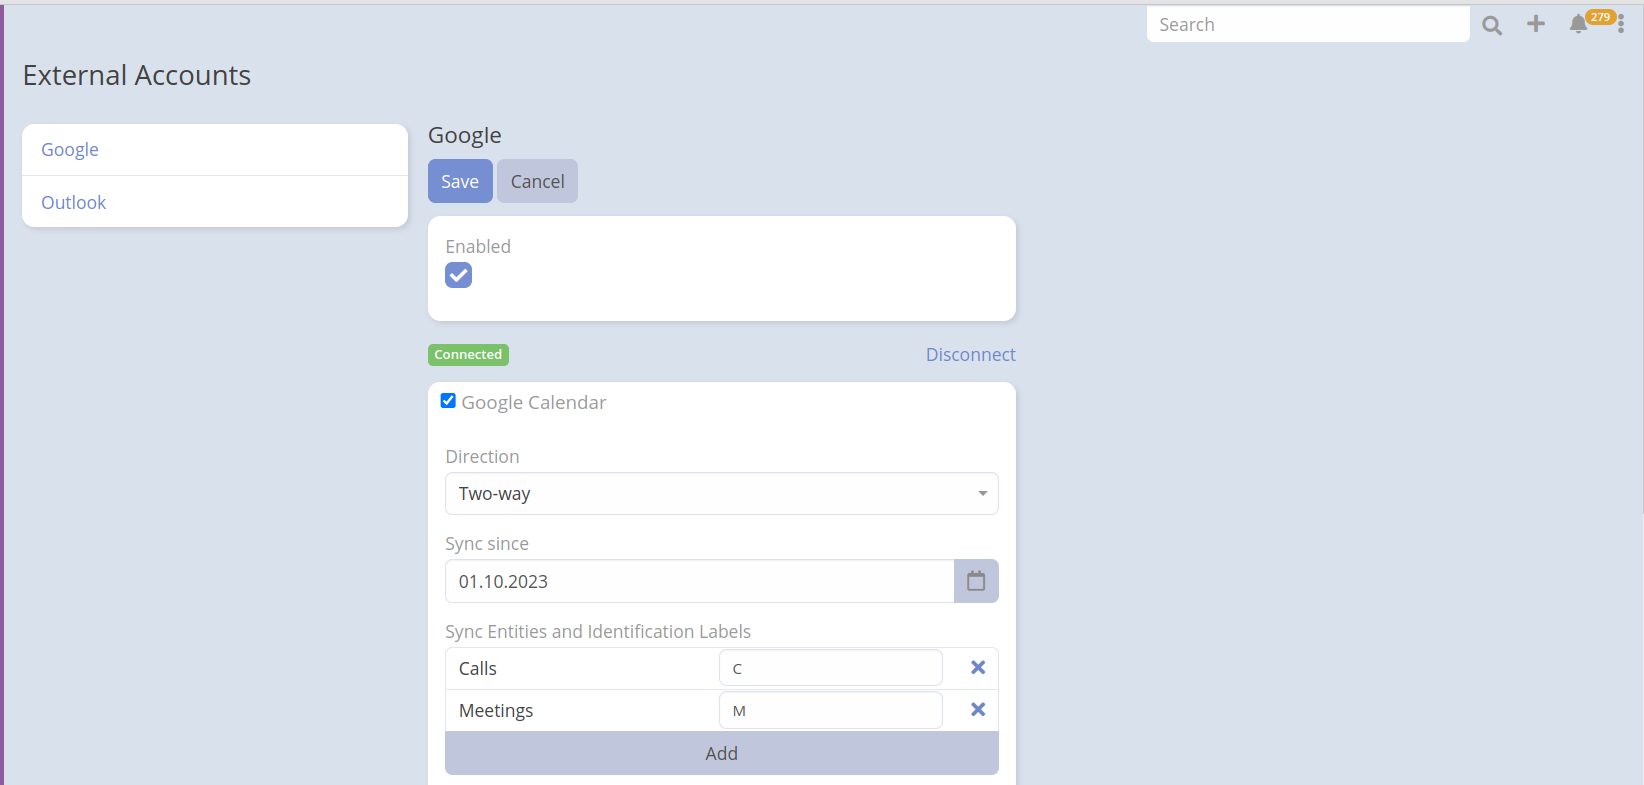Open the quick create plus menu
Image resolution: width=1644 pixels, height=785 pixels.
point(1536,24)
